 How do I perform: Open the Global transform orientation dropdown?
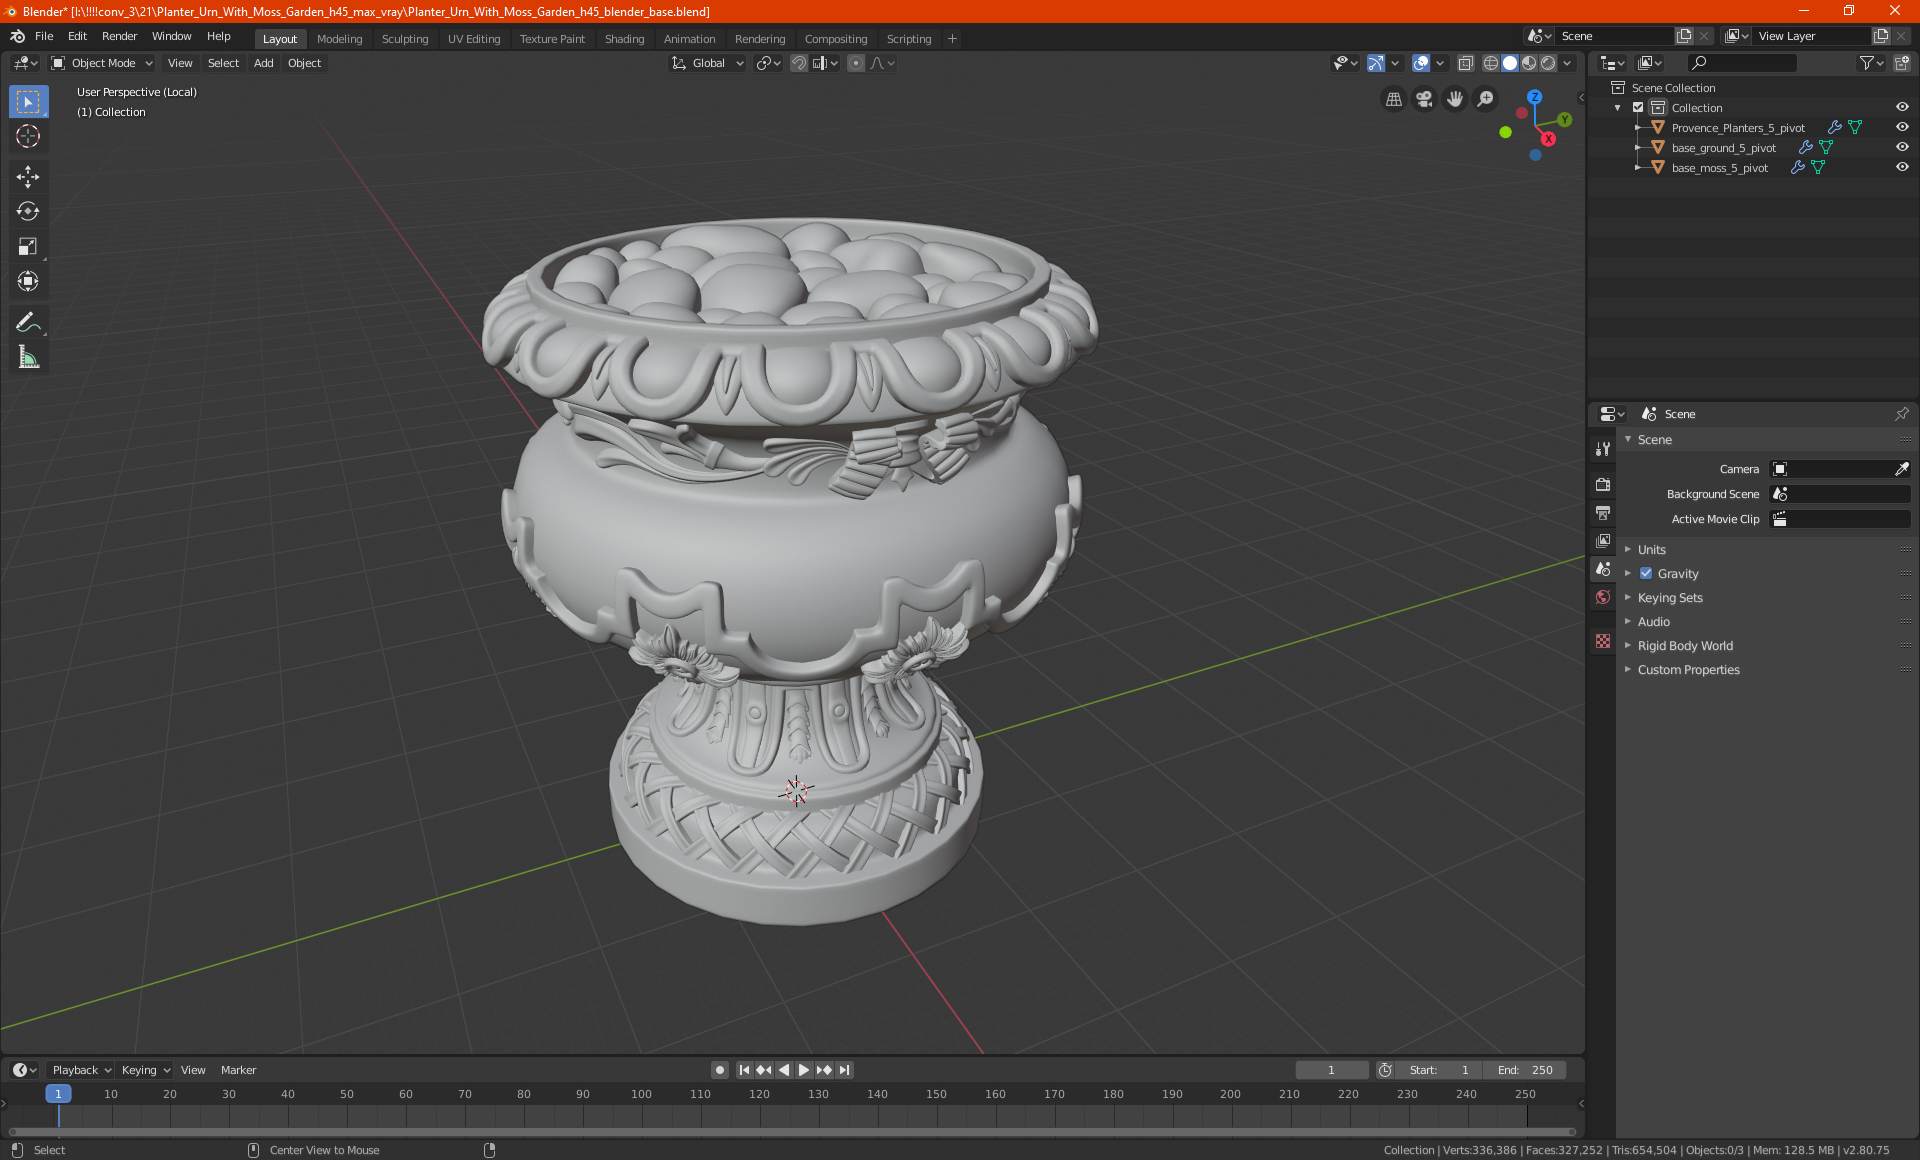point(708,63)
